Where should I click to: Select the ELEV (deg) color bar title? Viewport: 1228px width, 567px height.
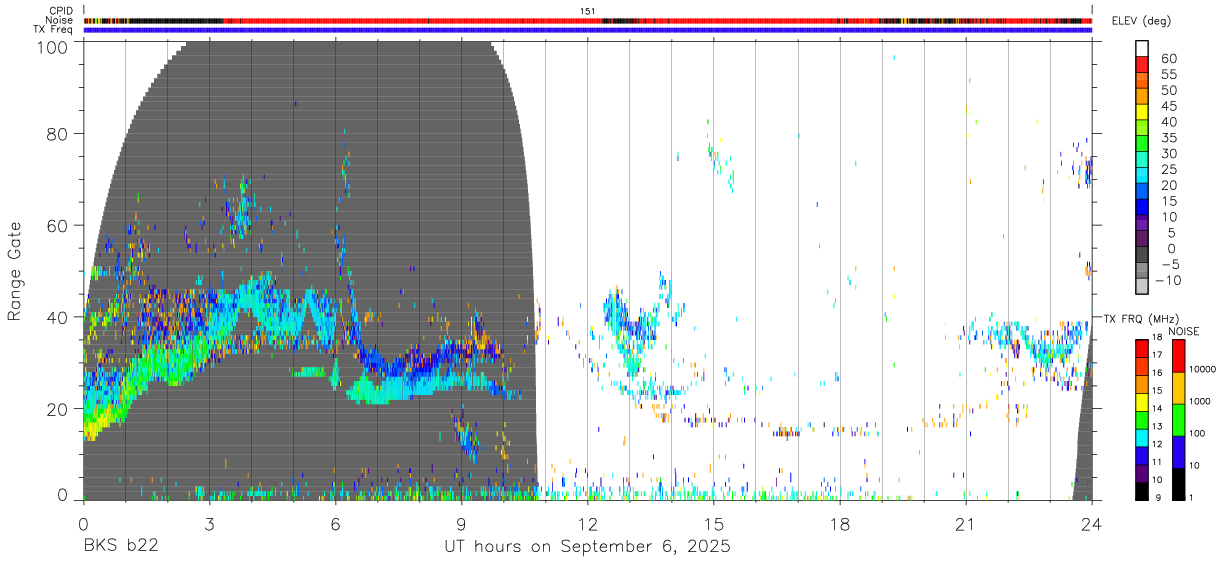(1142, 21)
